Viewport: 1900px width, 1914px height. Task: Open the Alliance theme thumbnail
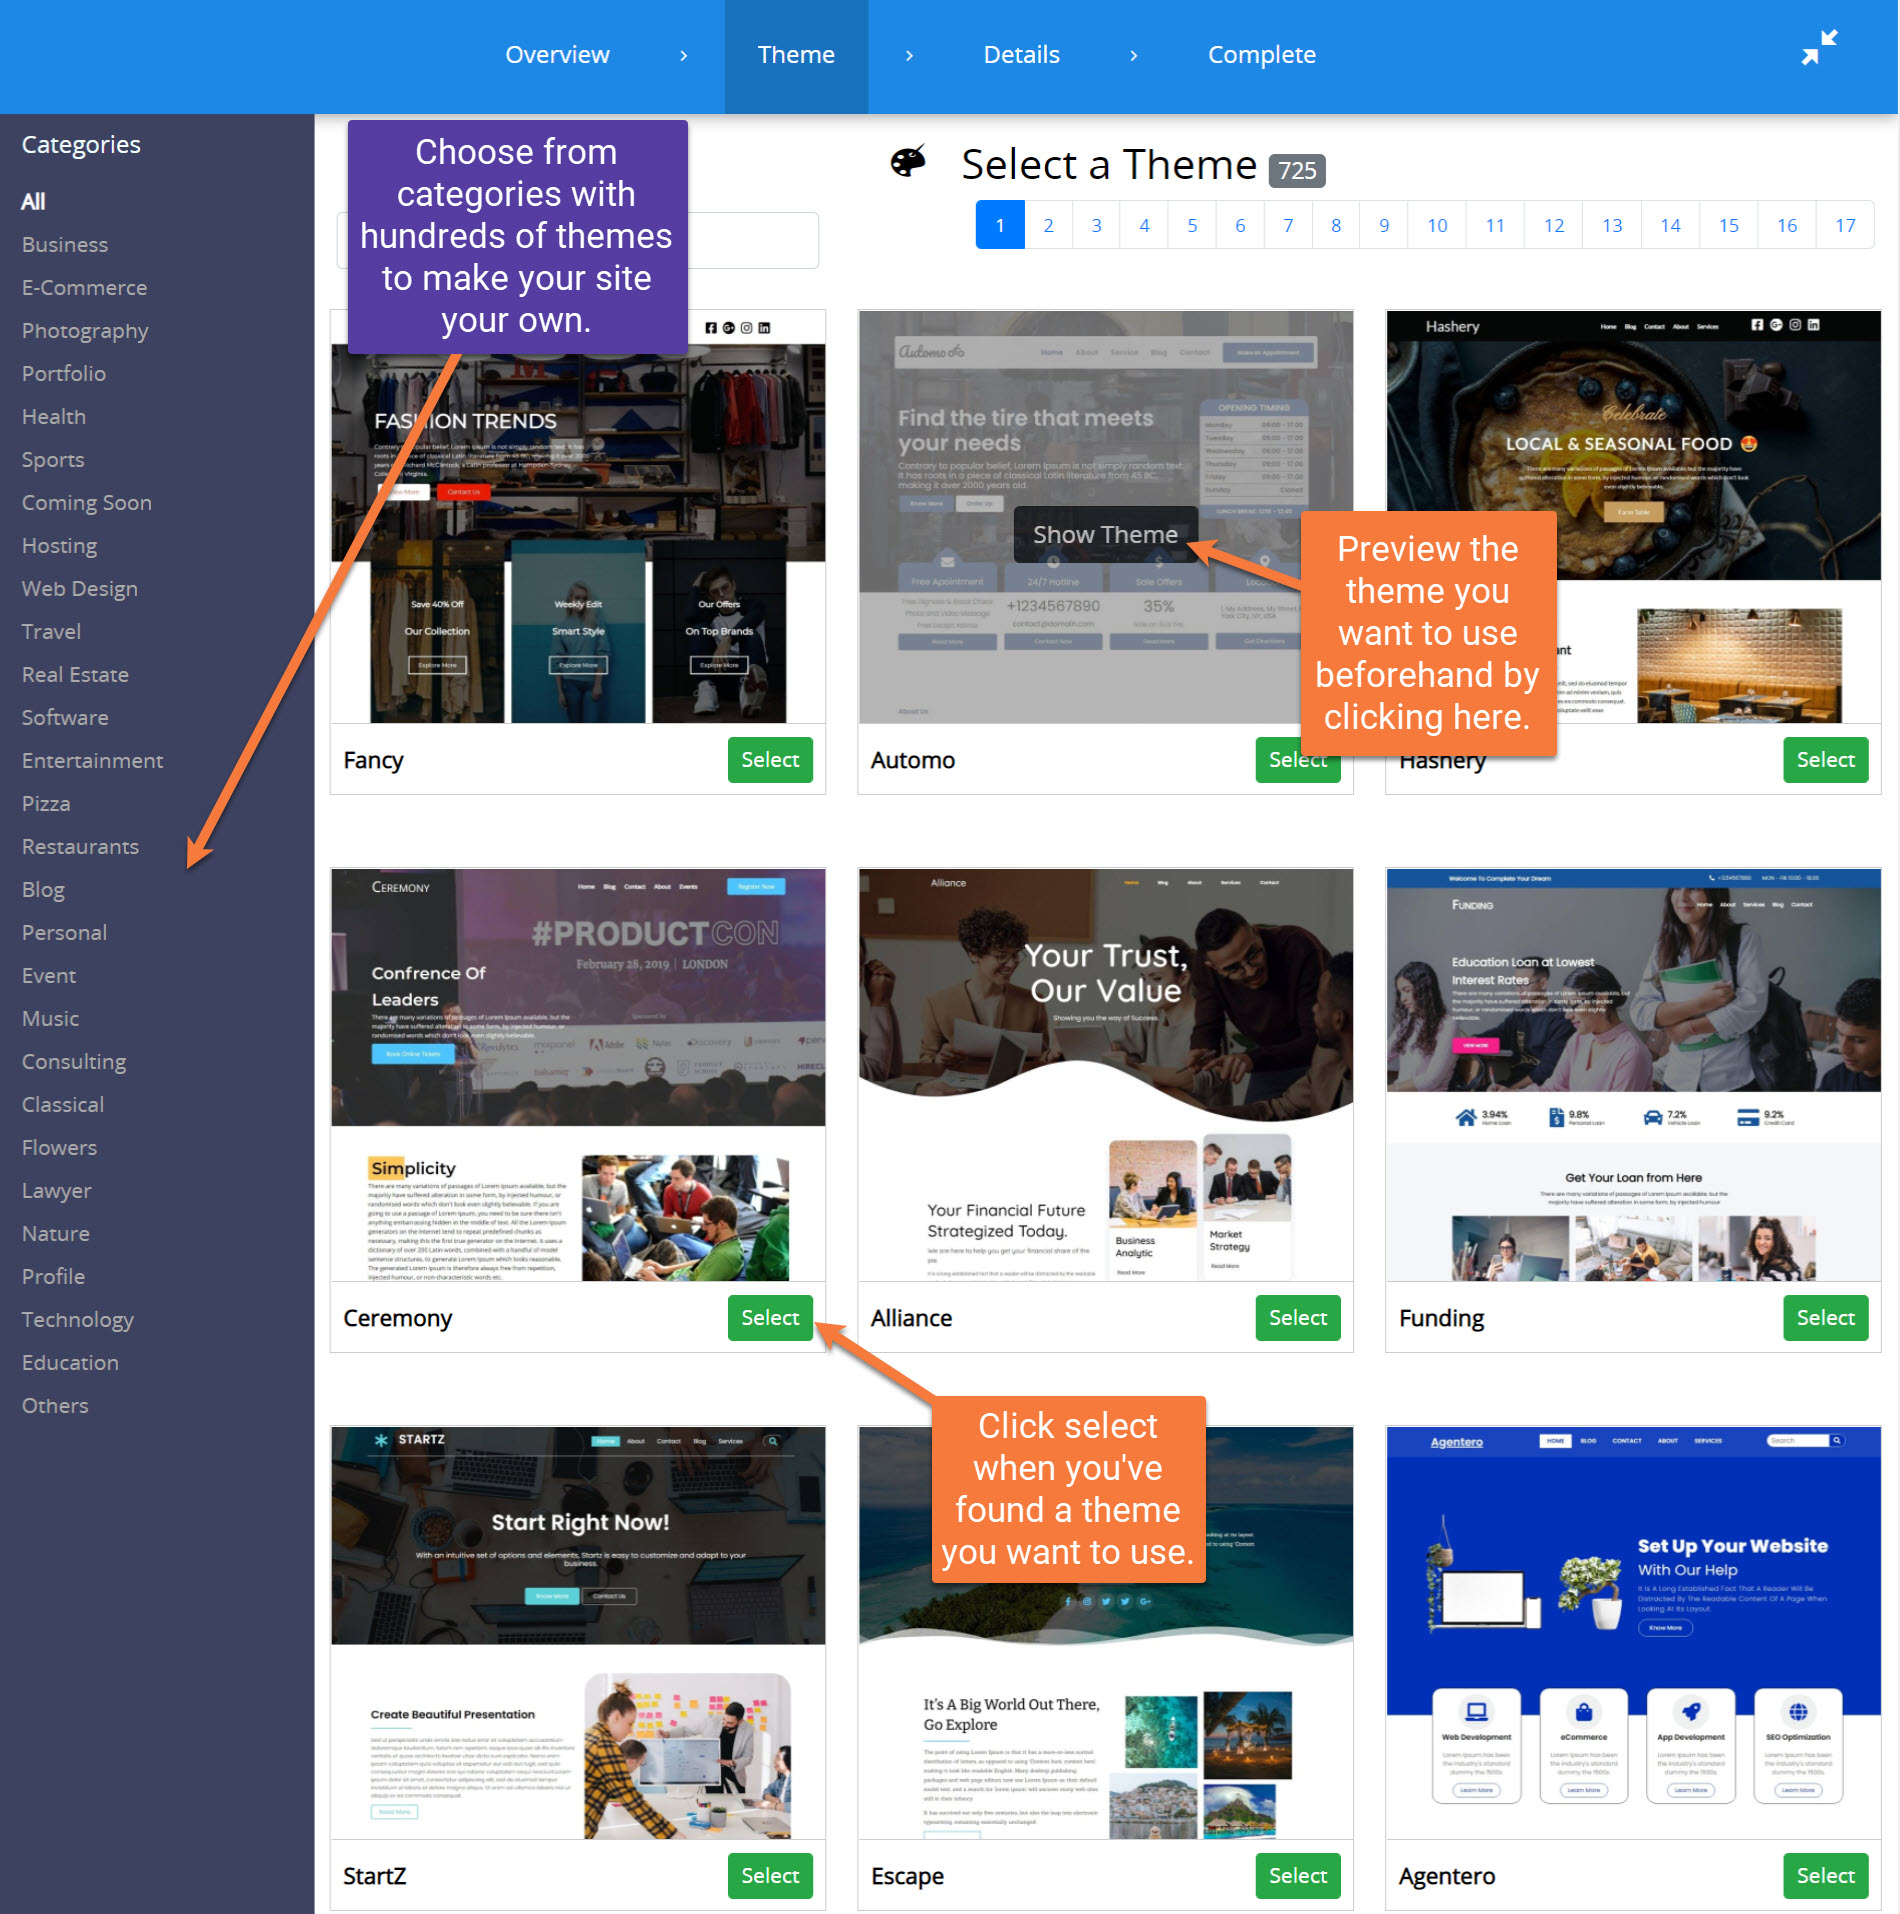point(1105,1075)
